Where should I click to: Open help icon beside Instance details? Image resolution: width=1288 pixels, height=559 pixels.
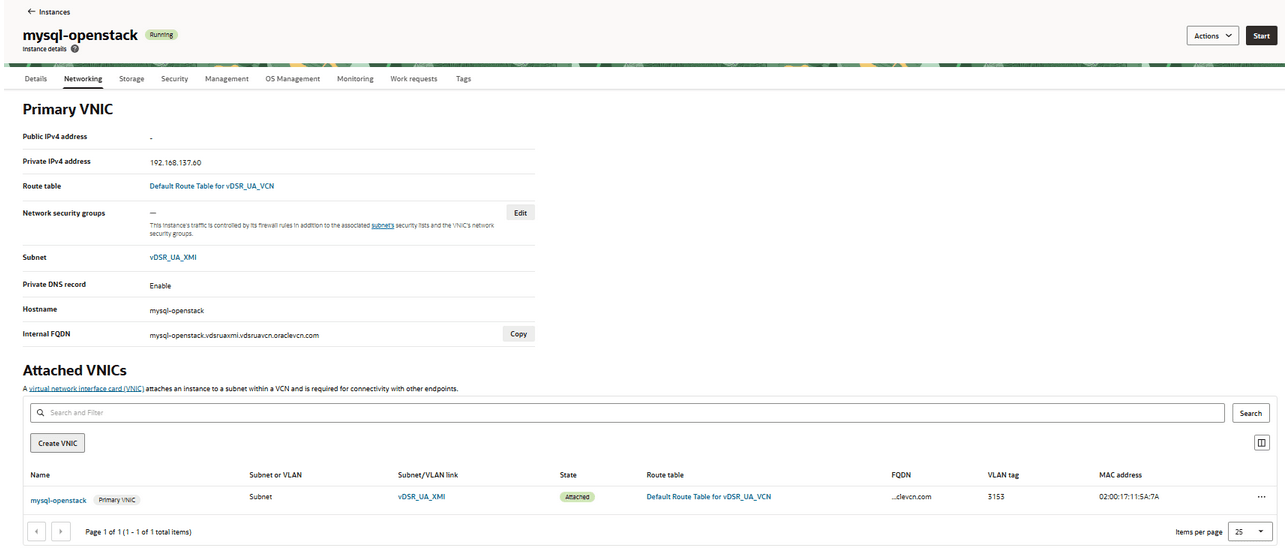(75, 48)
